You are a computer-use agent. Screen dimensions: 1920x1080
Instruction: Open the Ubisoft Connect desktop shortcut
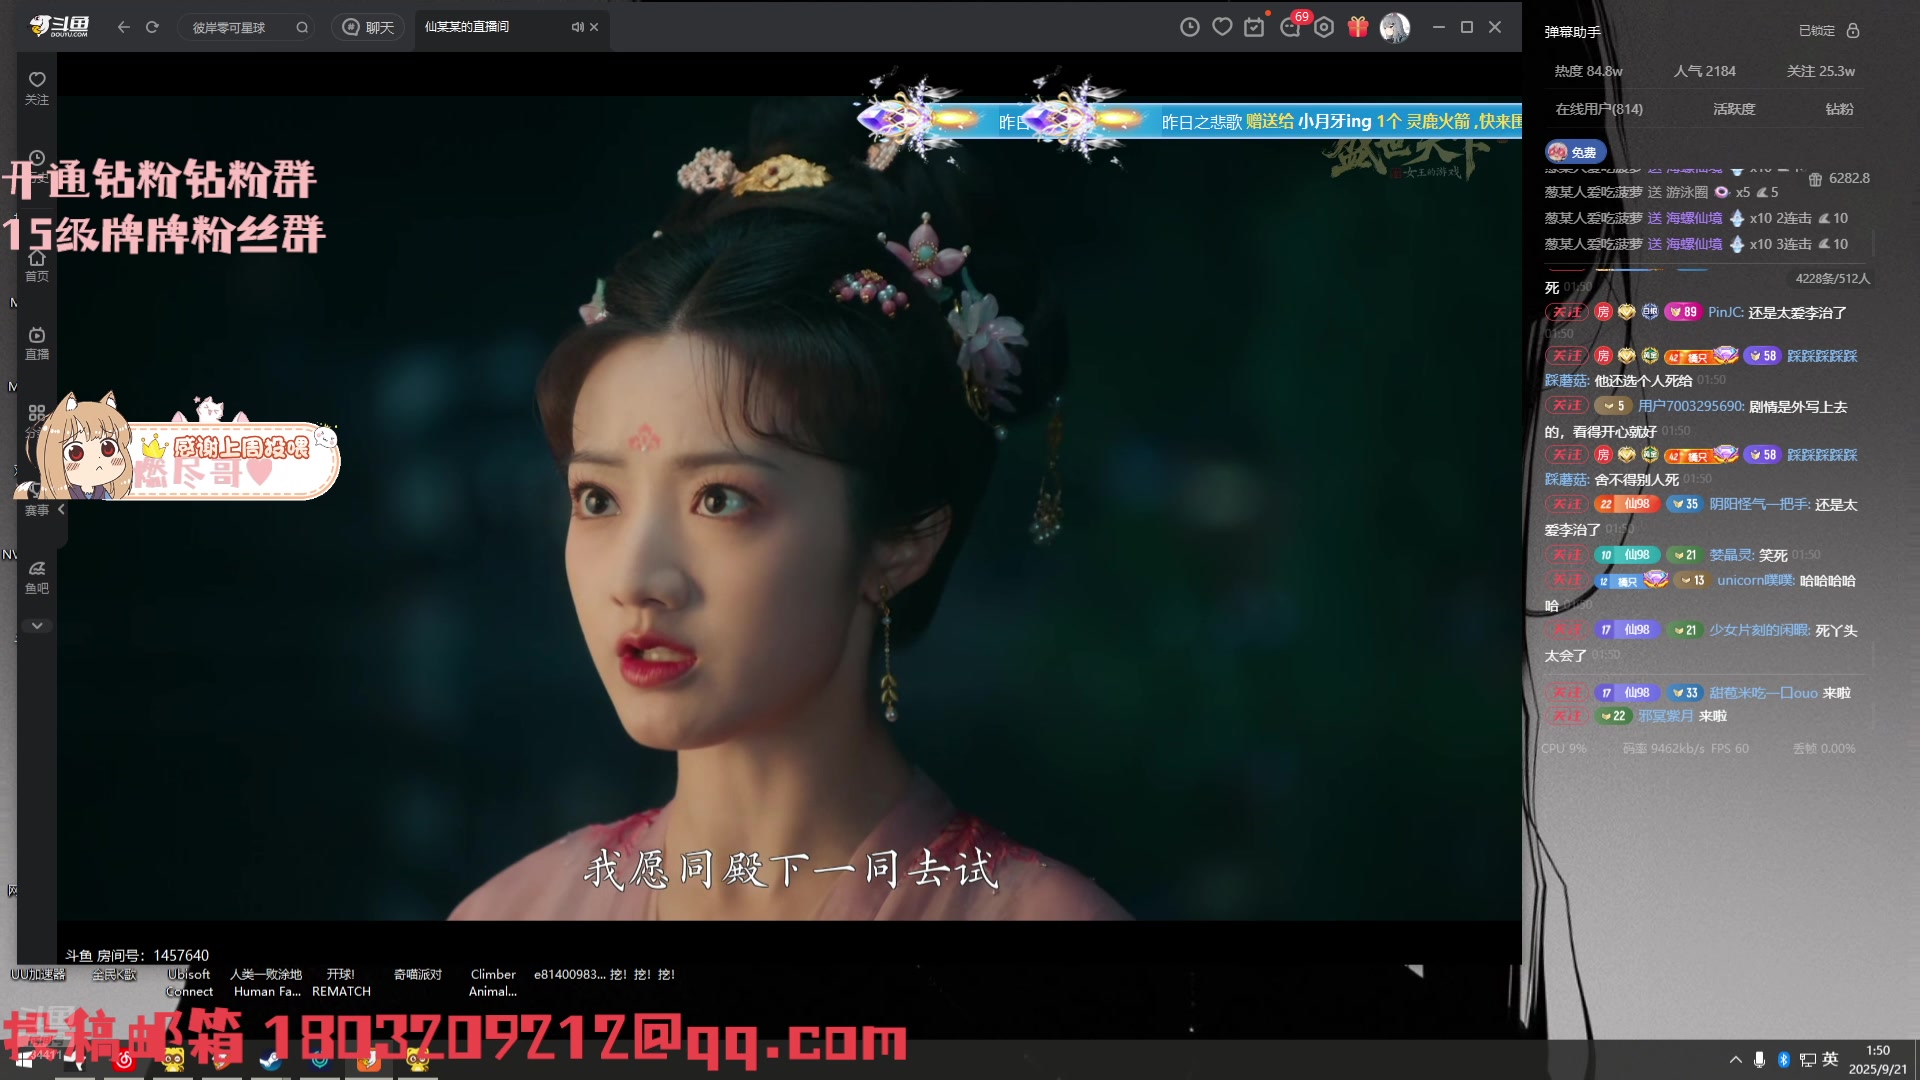(x=189, y=982)
